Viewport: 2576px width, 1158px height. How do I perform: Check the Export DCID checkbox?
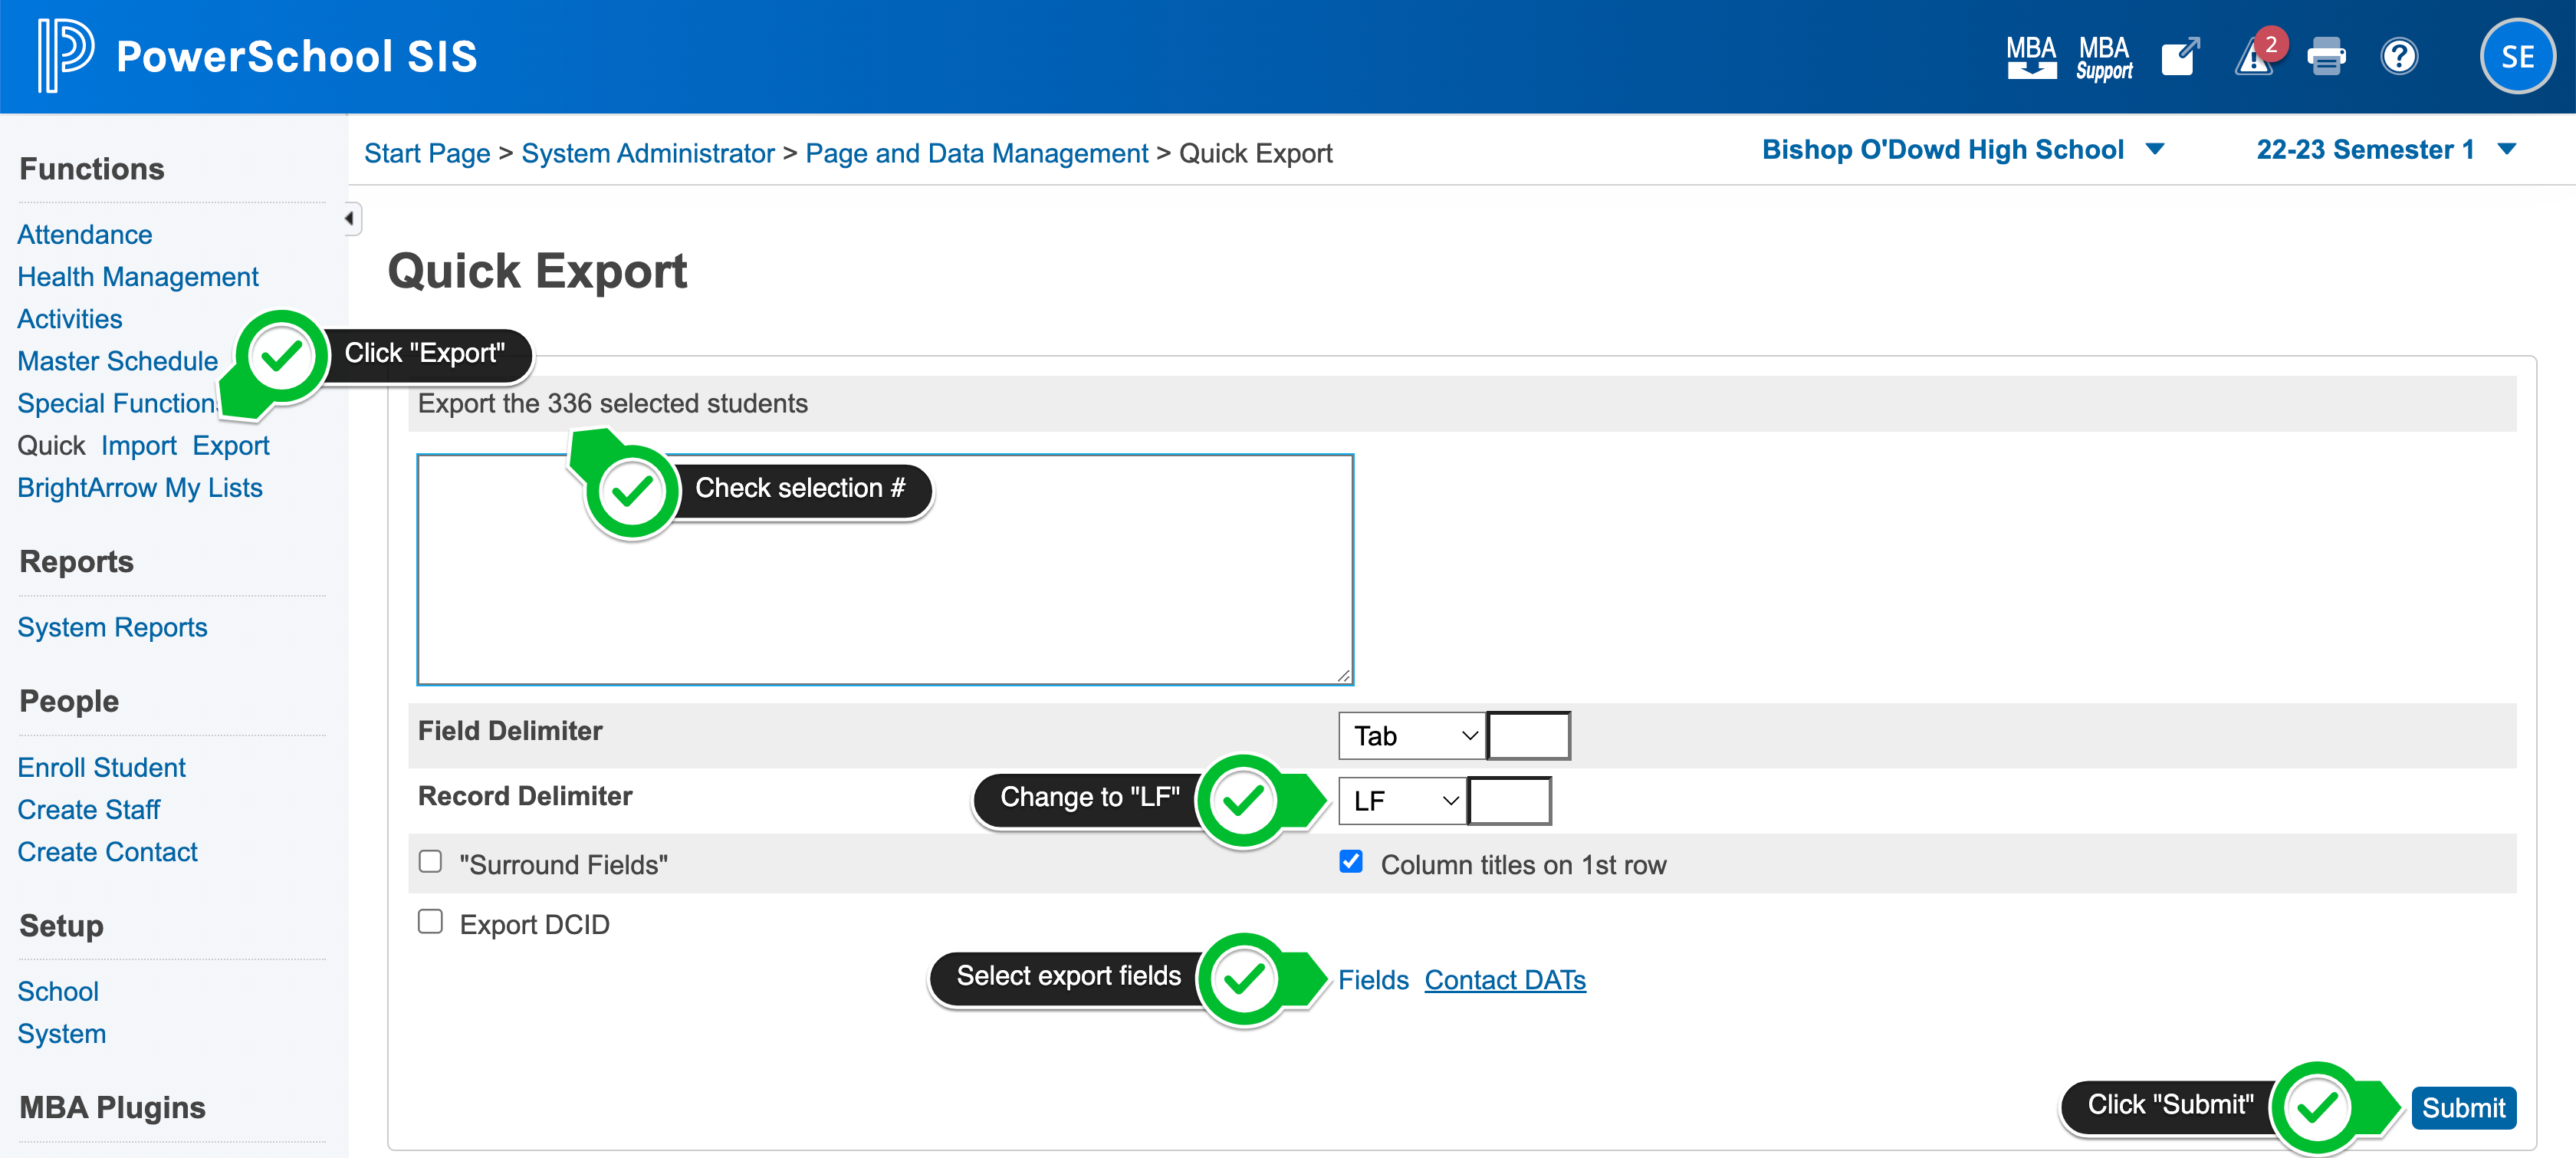[x=430, y=922]
